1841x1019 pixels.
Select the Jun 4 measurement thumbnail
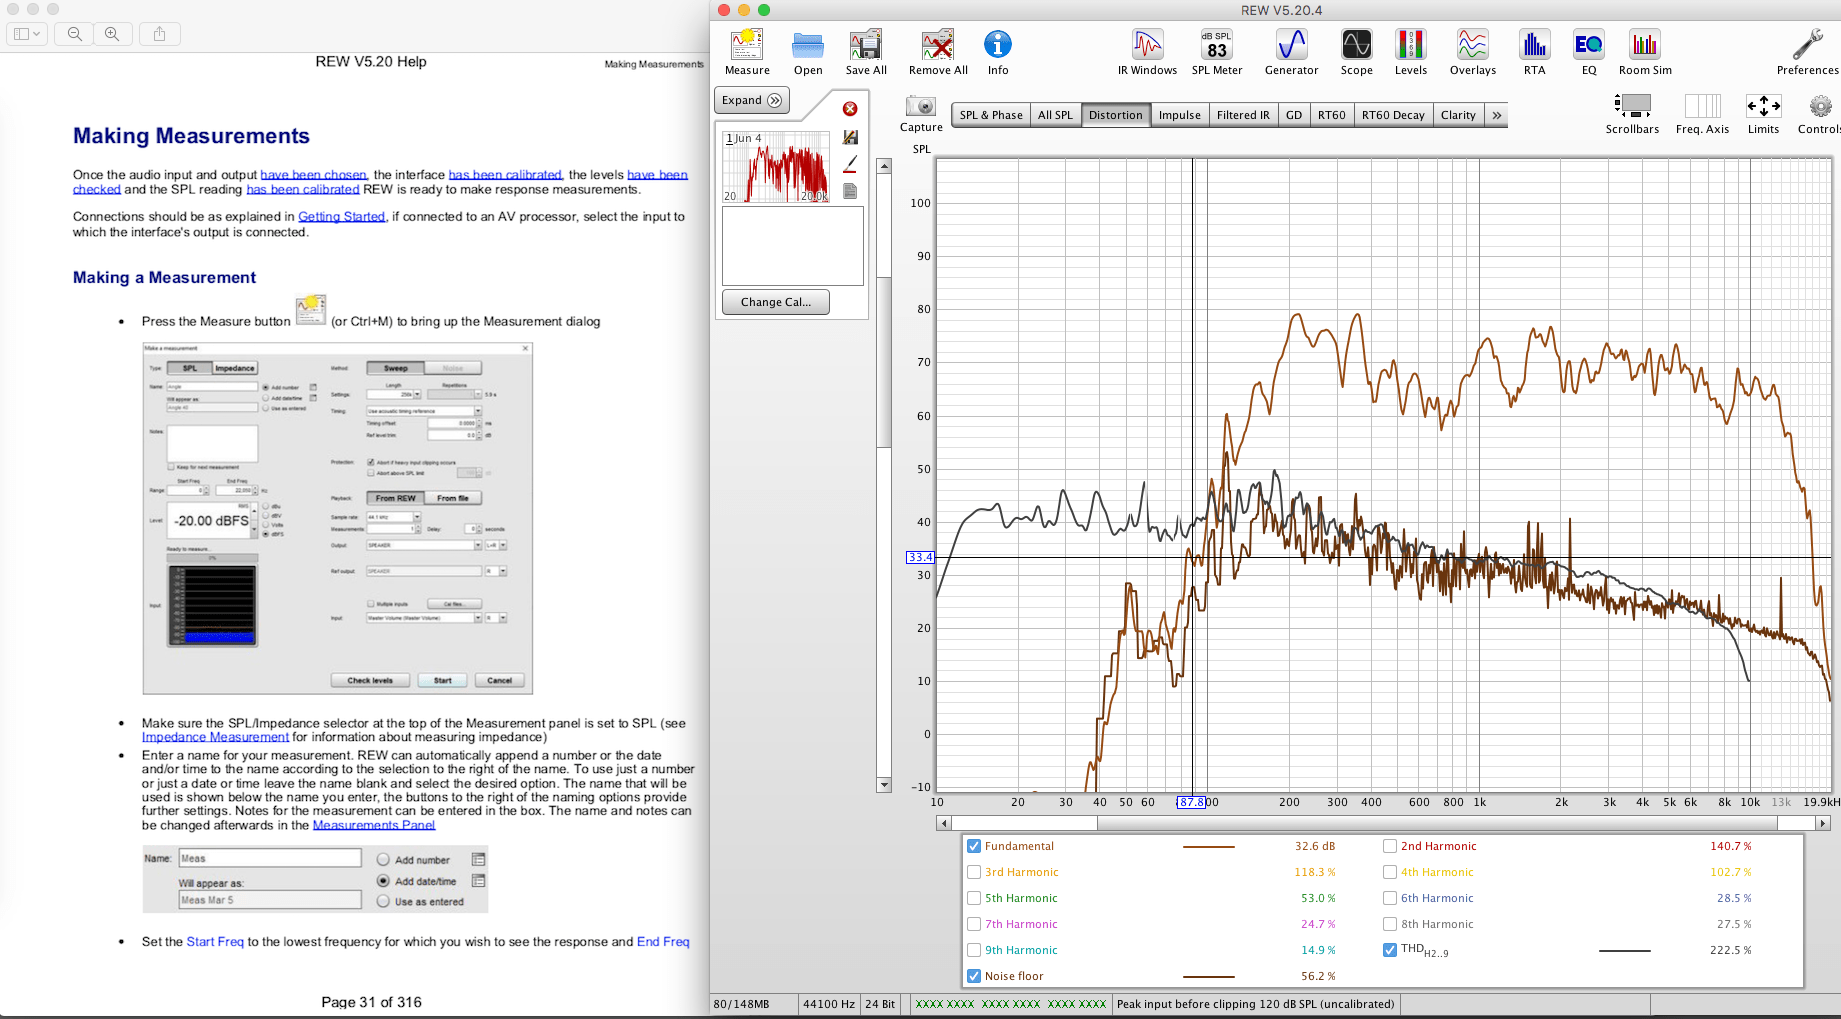[777, 167]
